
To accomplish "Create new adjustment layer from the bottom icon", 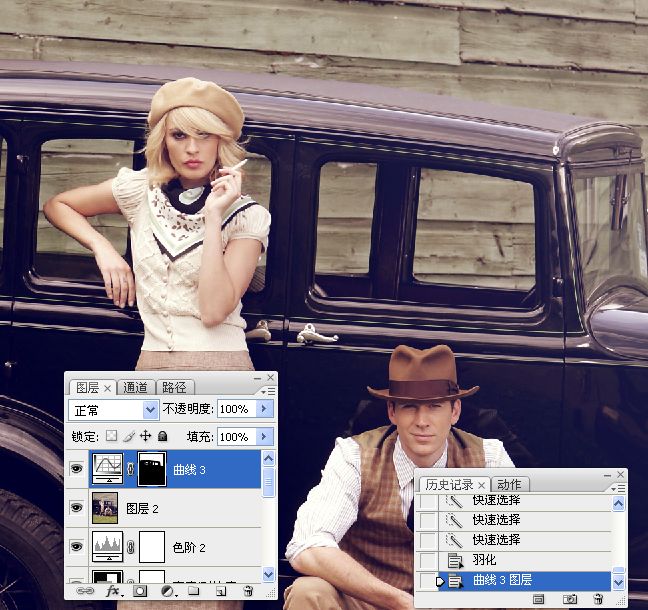I will pos(166,591).
